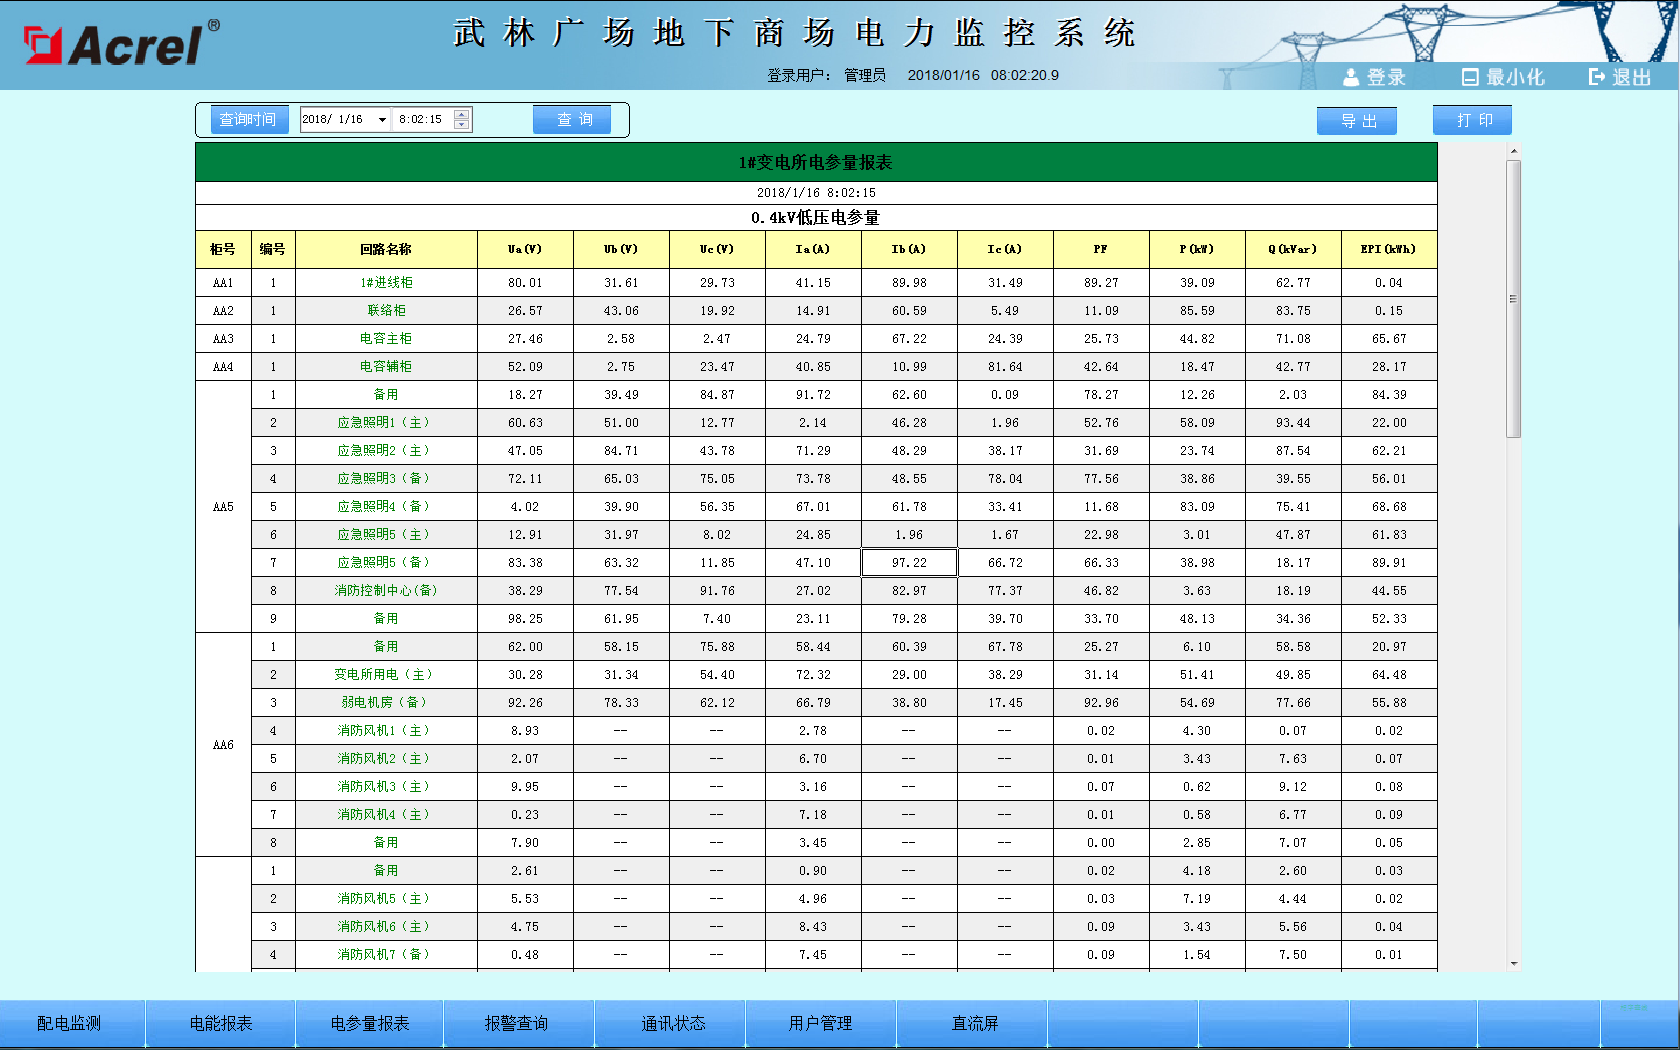Select the 1#进线柜 circuit name cell

pyautogui.click(x=386, y=283)
